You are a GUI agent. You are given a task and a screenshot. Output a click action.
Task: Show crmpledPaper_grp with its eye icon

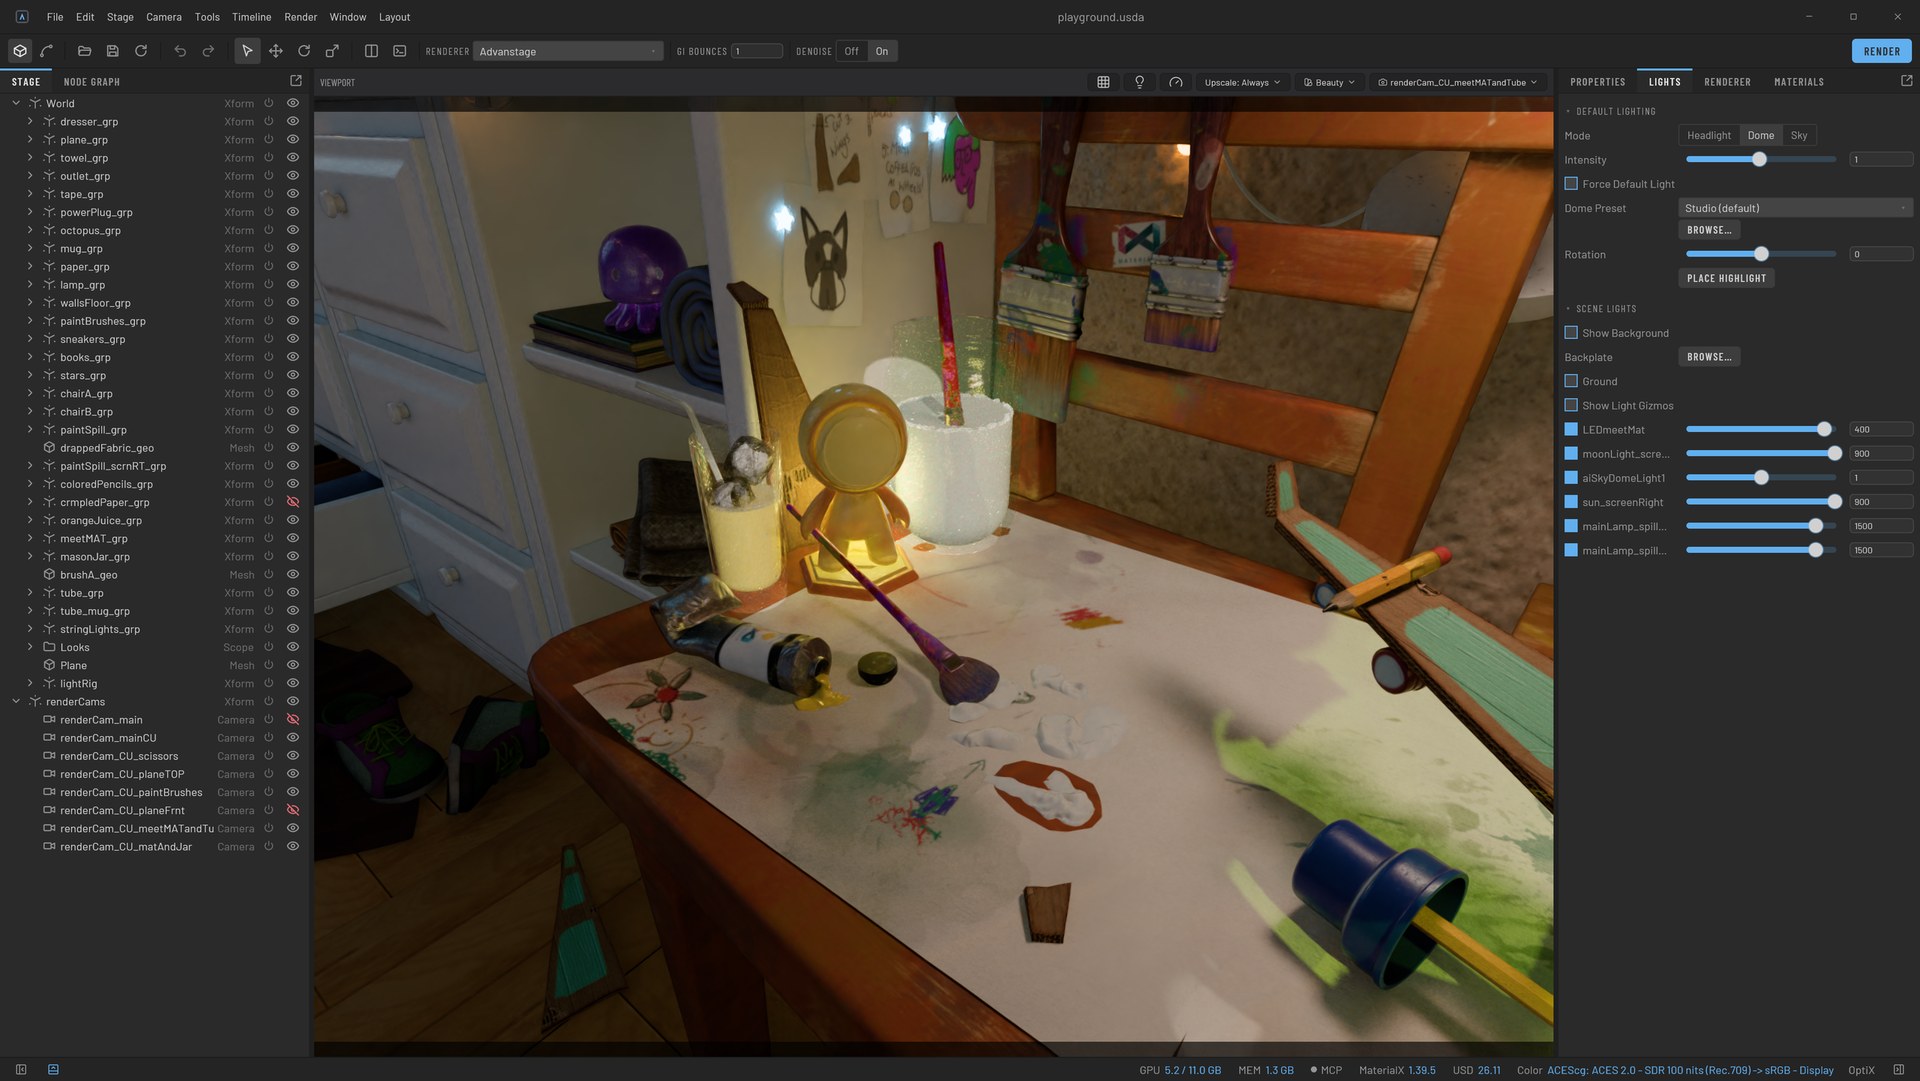click(293, 502)
